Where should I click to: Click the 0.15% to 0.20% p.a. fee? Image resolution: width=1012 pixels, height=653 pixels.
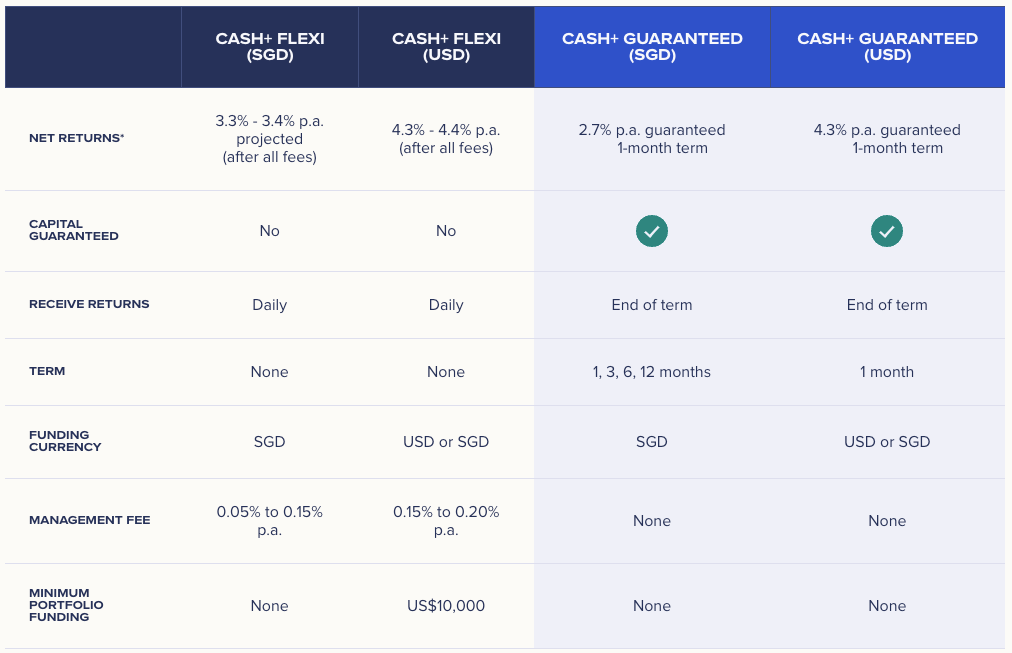point(446,520)
